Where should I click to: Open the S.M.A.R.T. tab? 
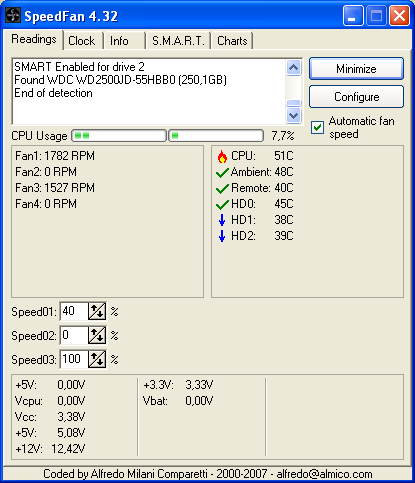click(178, 41)
